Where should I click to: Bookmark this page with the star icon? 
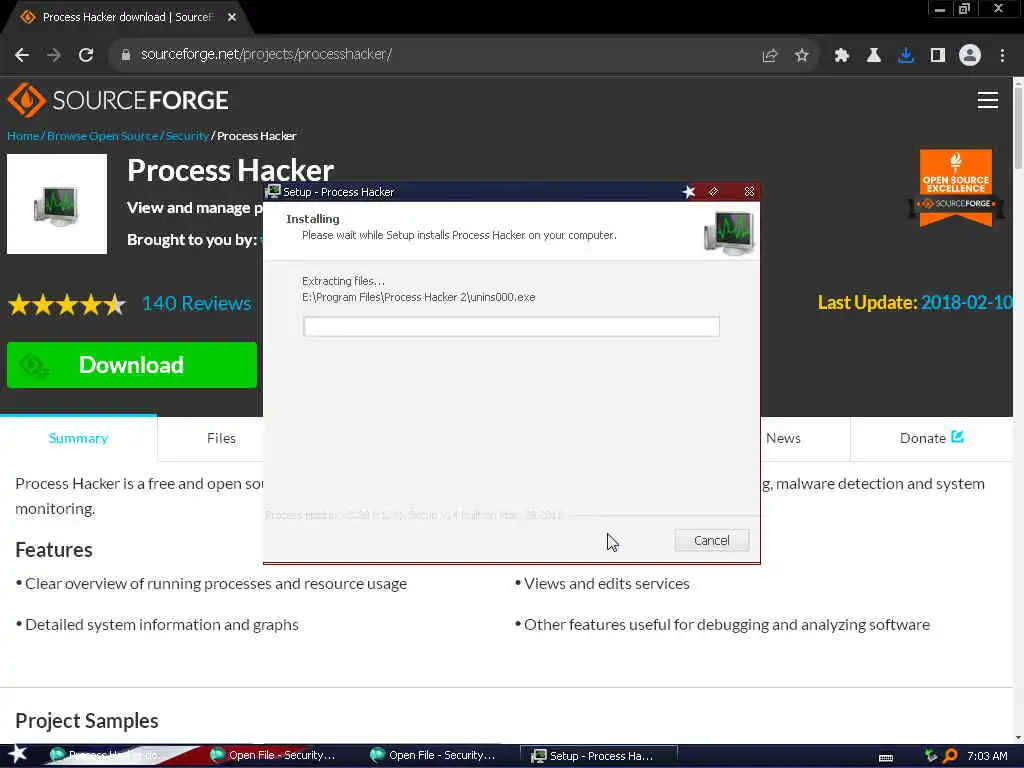802,56
